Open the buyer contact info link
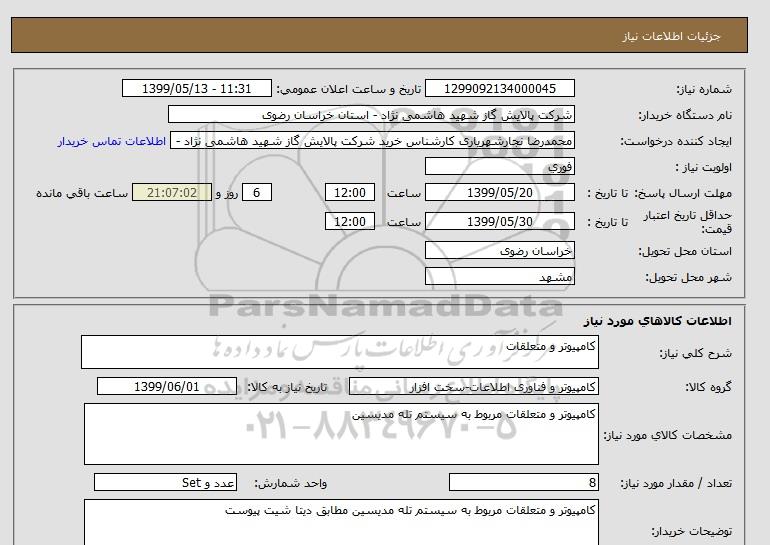Screen dimensions: 770x545 (111, 141)
